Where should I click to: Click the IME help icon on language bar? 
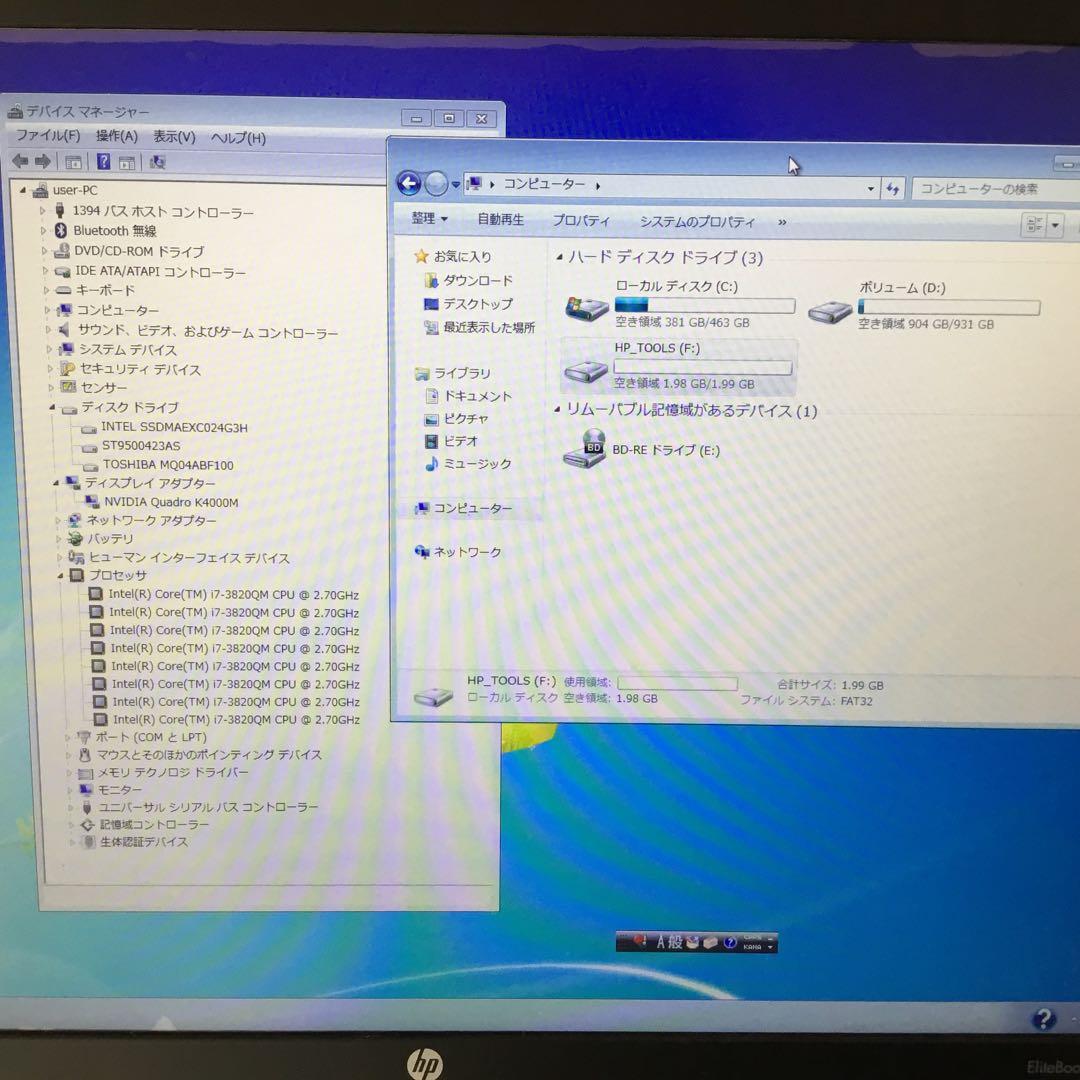coord(731,941)
